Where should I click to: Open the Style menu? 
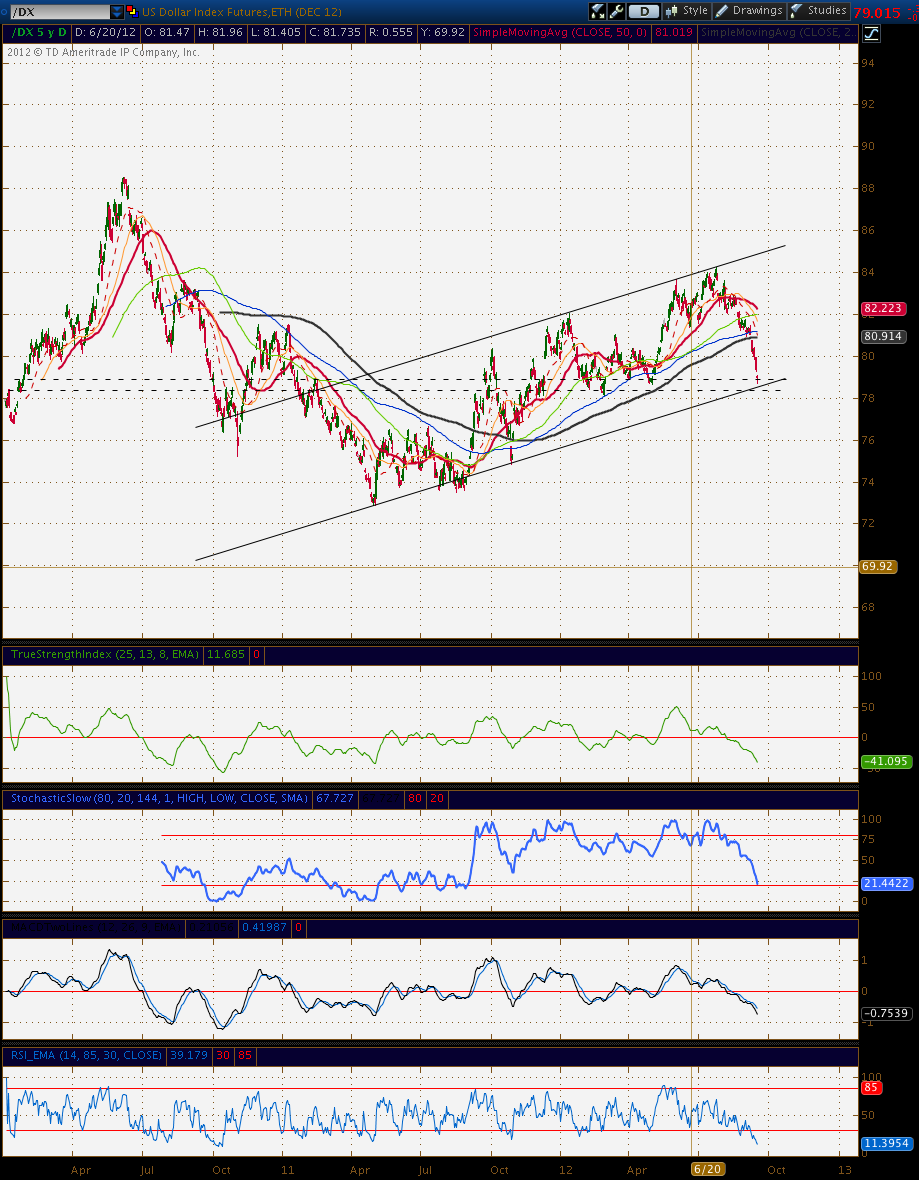(686, 11)
